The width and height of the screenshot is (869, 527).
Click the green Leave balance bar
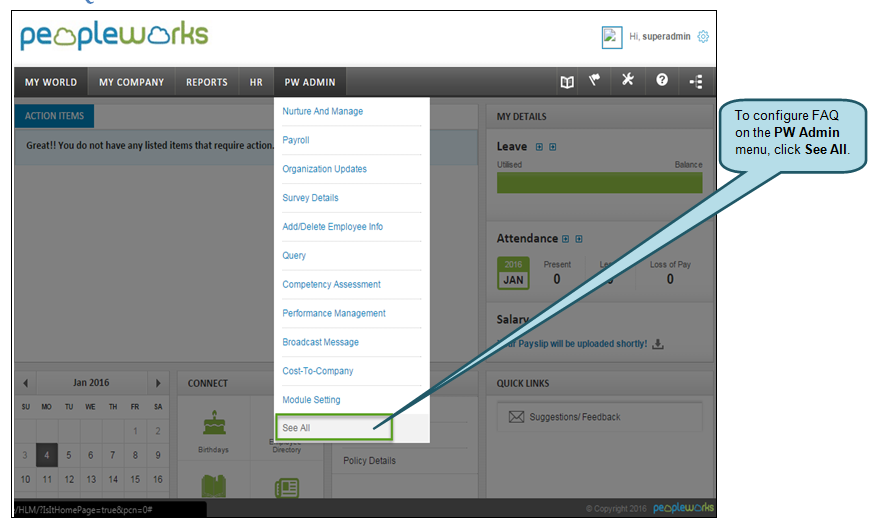click(600, 183)
